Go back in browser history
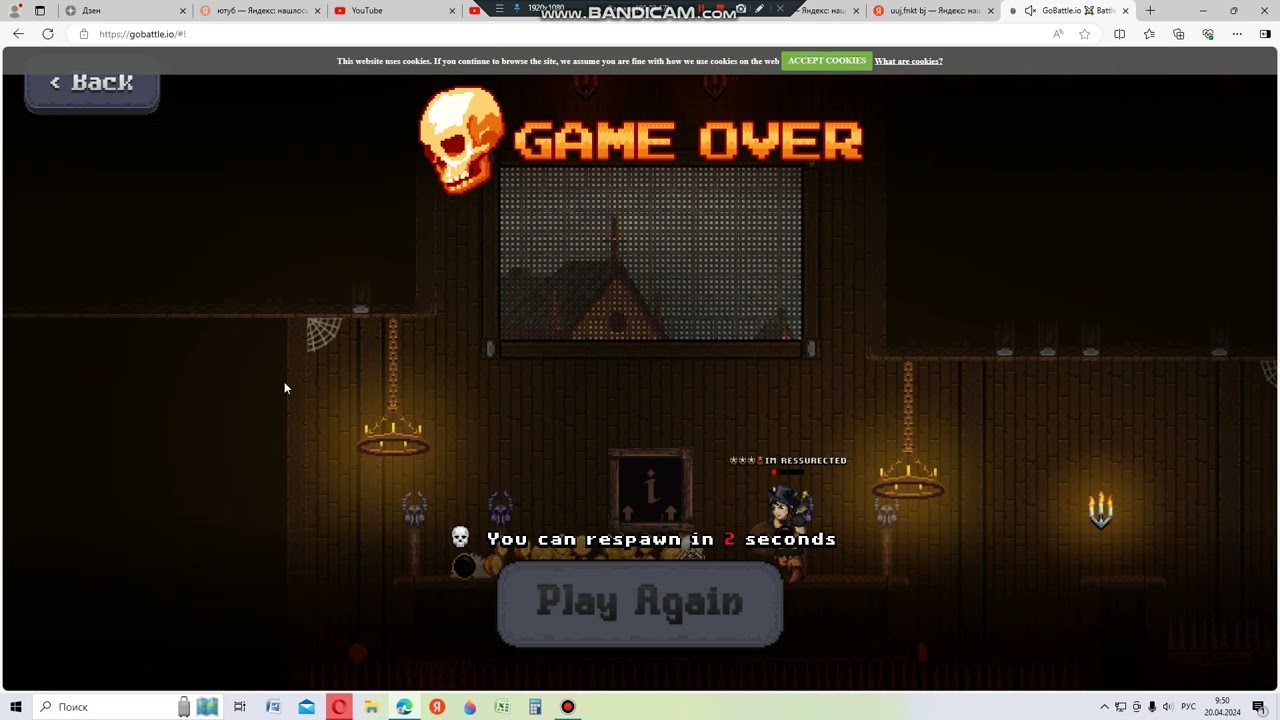 coord(18,34)
